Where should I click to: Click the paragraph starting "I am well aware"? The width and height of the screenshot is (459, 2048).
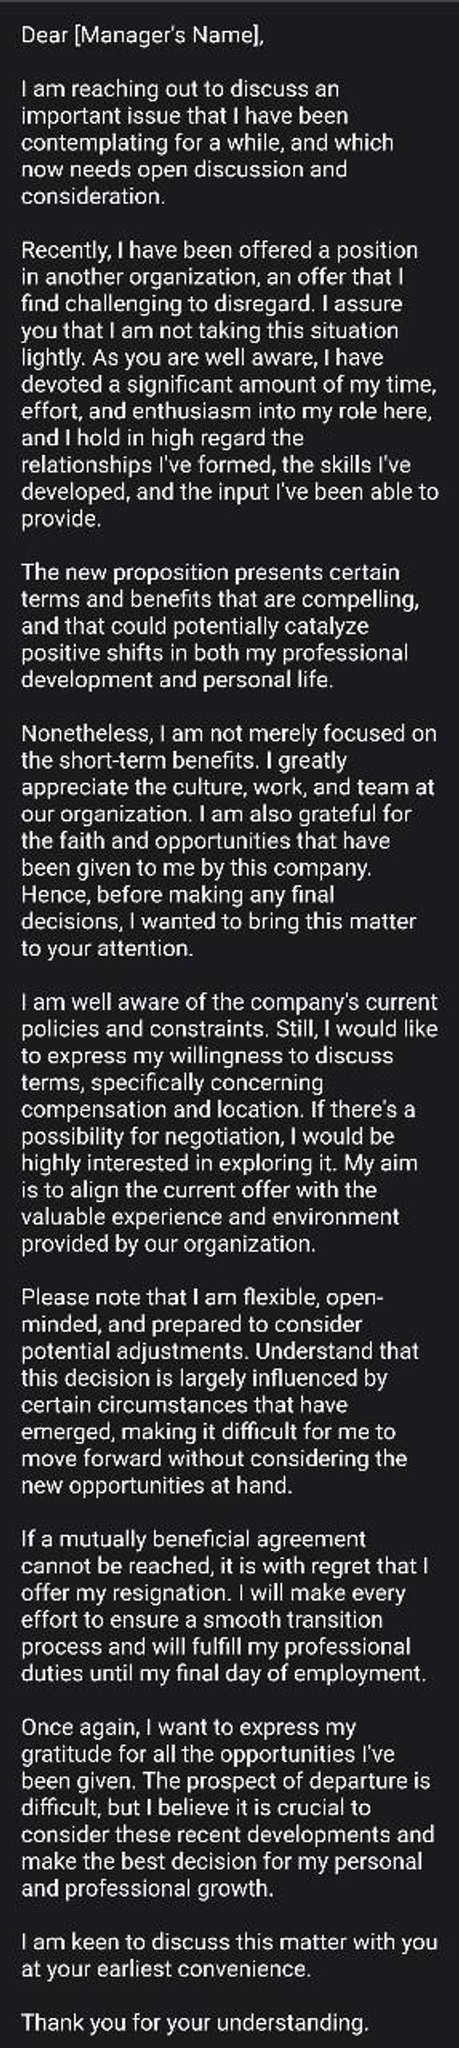[229, 1123]
